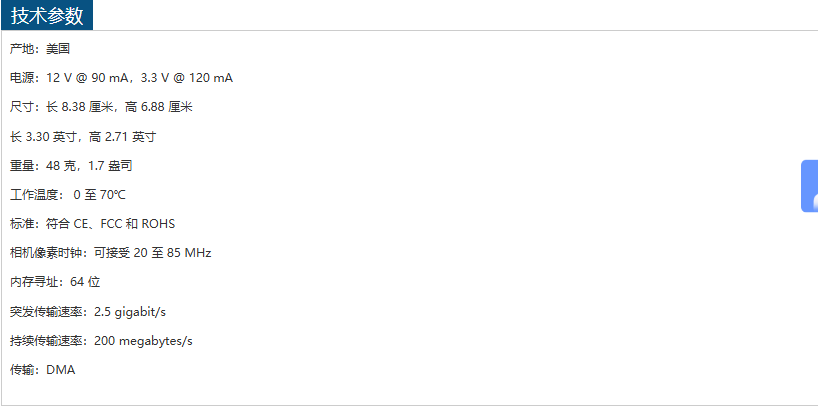Click the 高 6.88 厘米 height value

pos(159,108)
